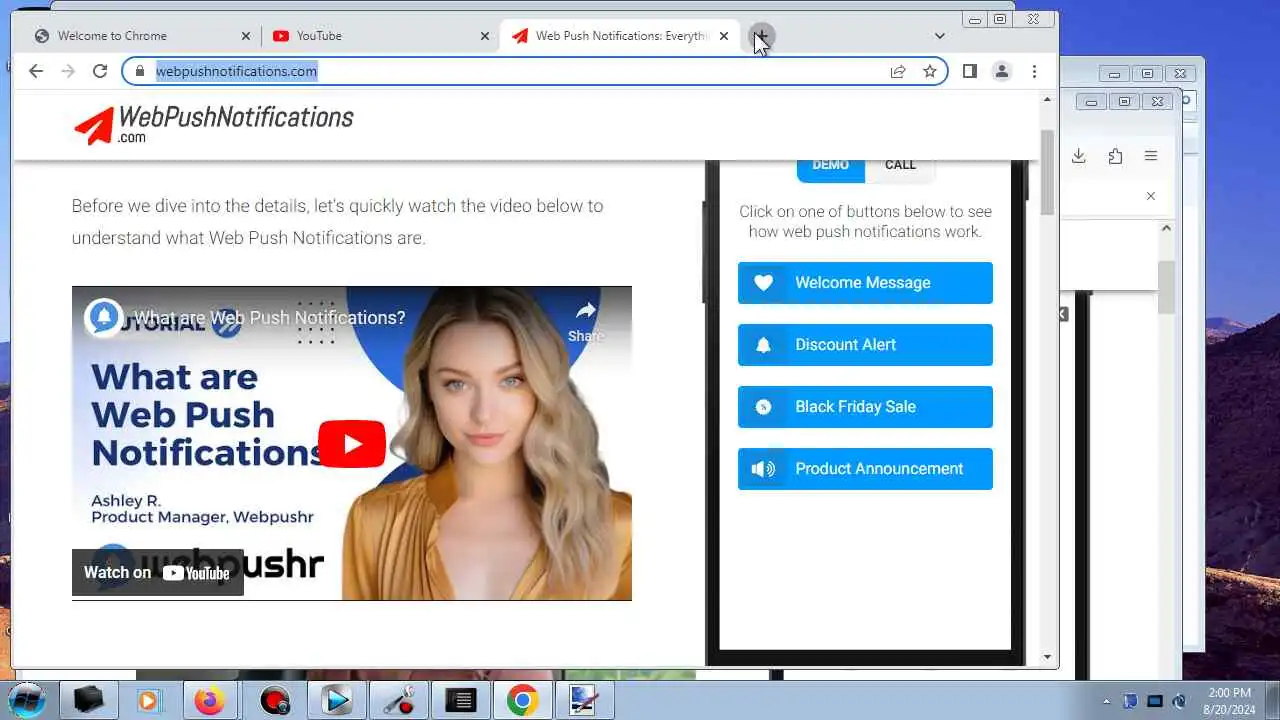
Task: Click the video Share arrow
Action: point(586,321)
